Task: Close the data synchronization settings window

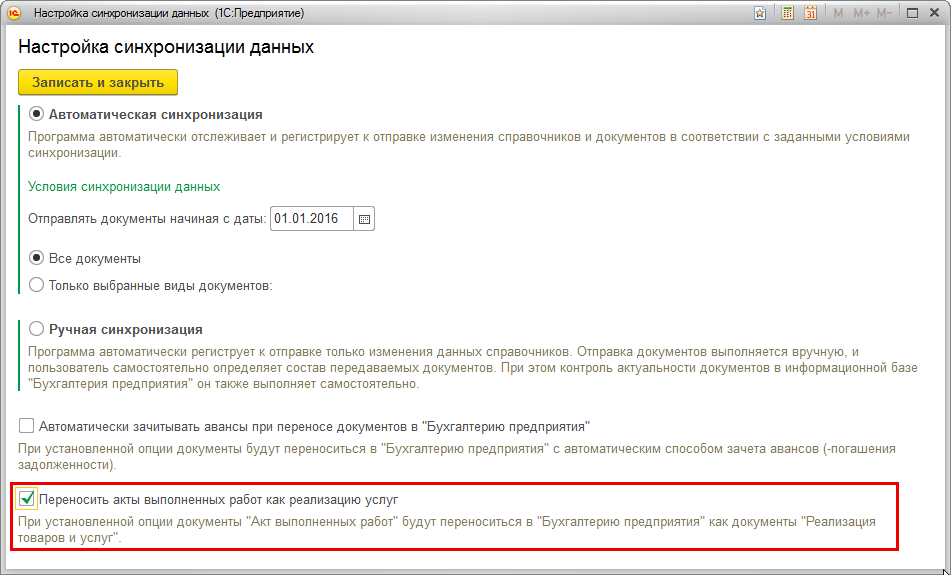Action: (935, 13)
